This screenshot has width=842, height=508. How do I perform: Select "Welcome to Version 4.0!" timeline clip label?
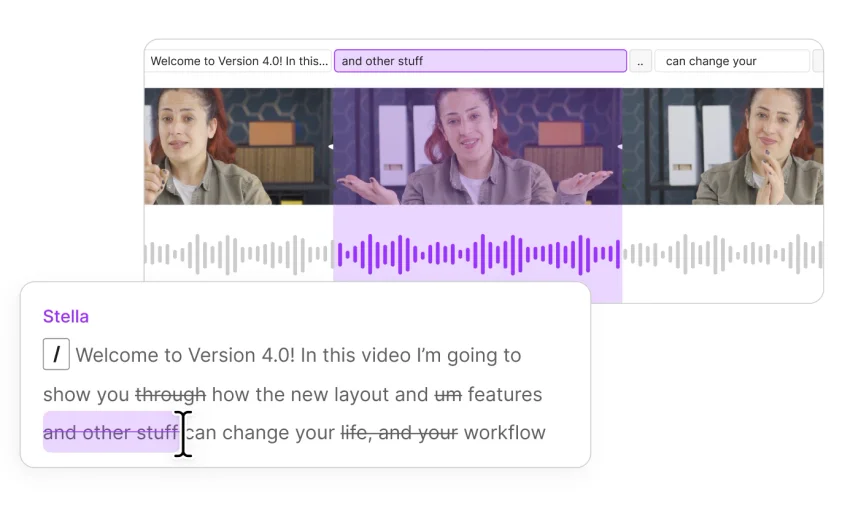click(238, 61)
